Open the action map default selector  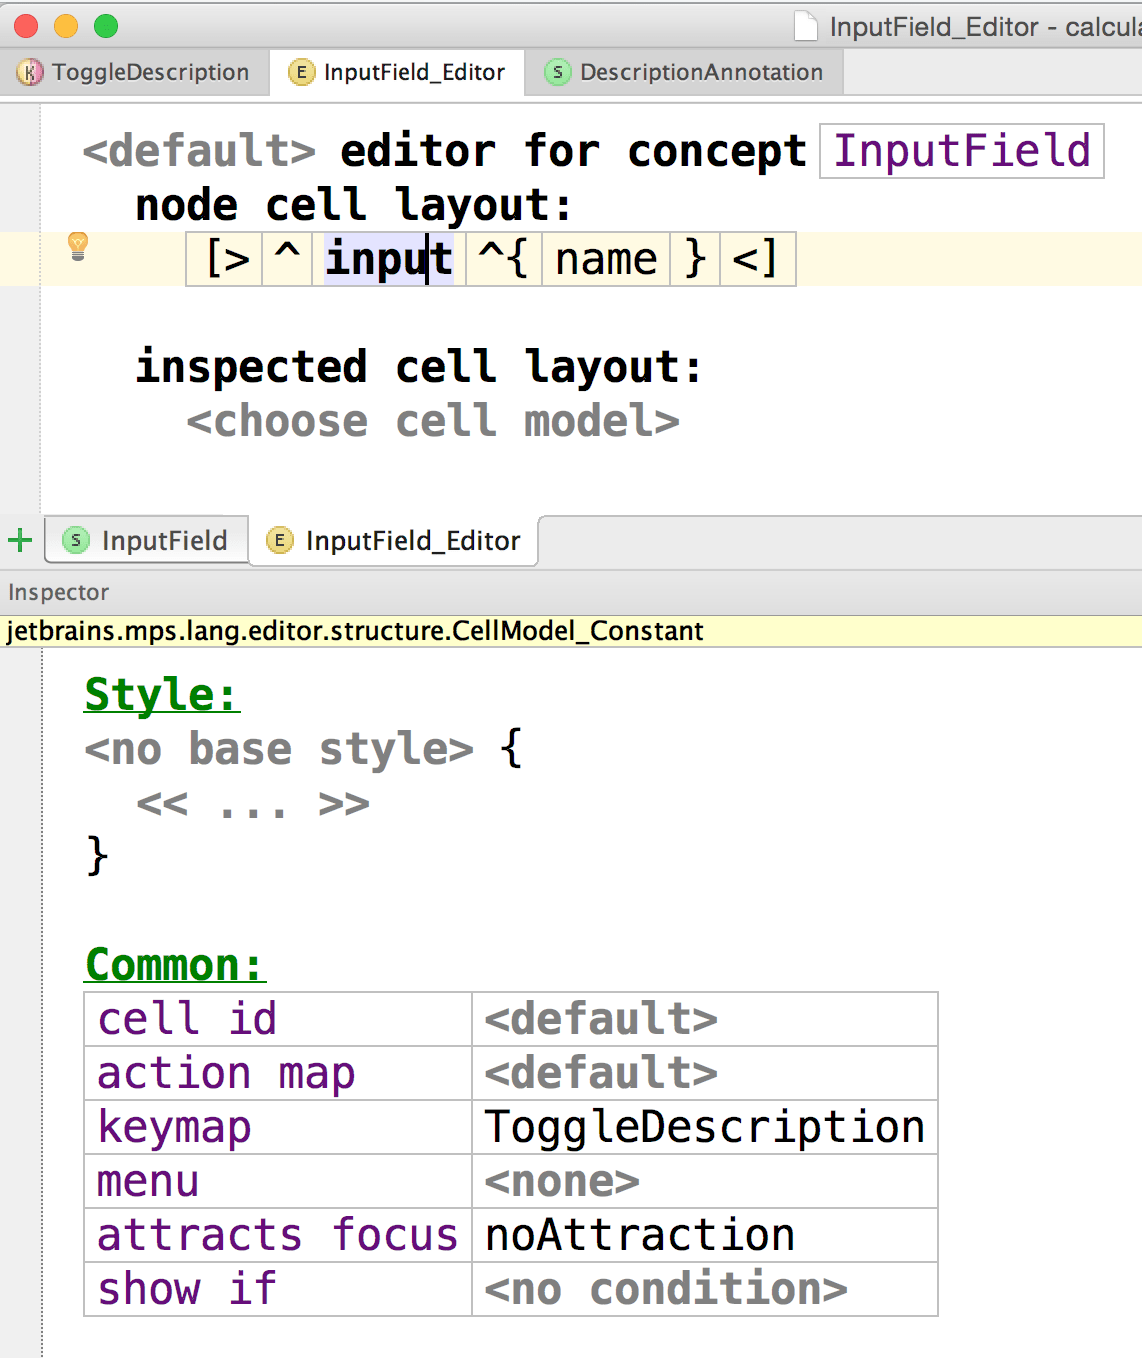point(600,1072)
